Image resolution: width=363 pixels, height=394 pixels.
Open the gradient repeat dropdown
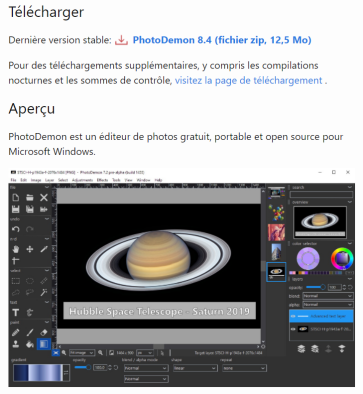244,368
